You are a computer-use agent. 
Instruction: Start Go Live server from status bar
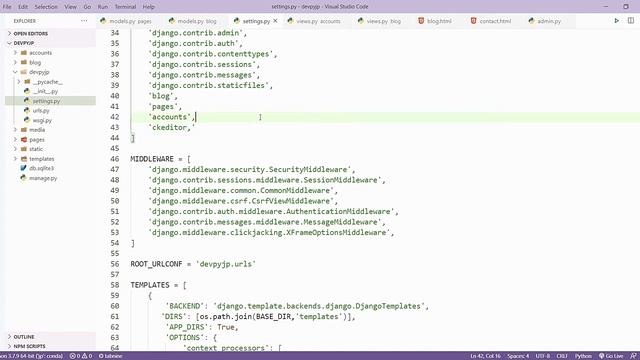(x=611, y=356)
